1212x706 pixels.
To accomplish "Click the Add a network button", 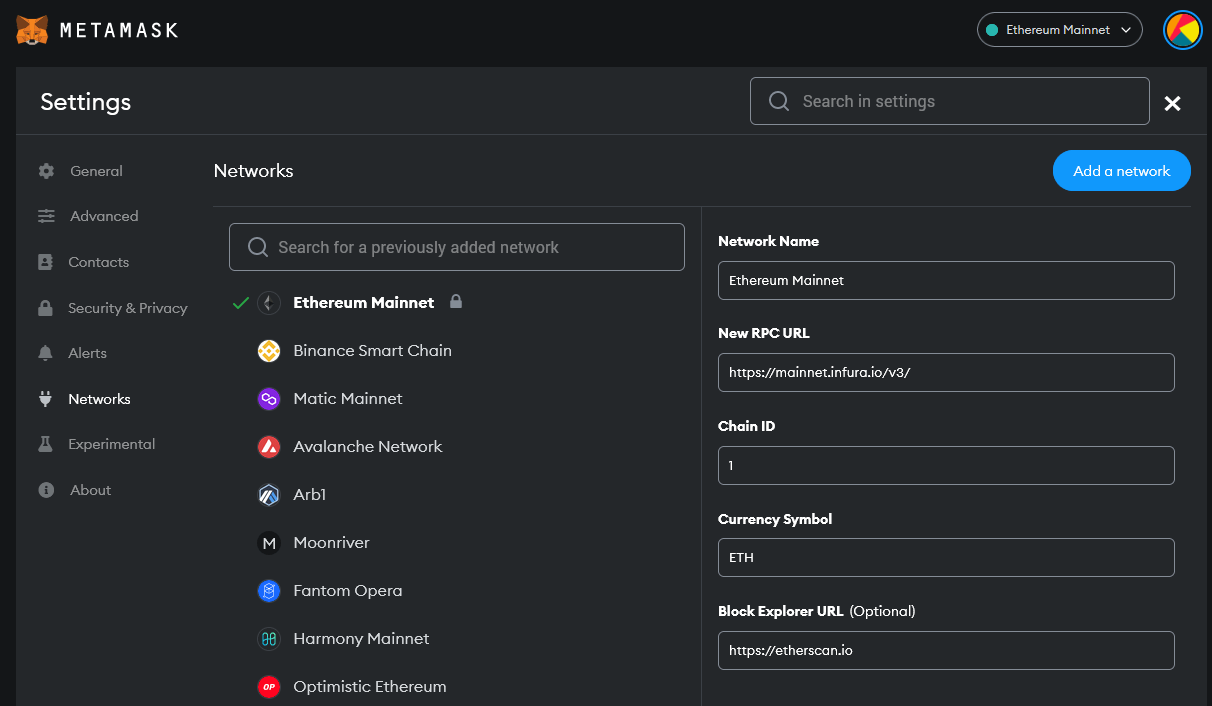I will (1121, 170).
